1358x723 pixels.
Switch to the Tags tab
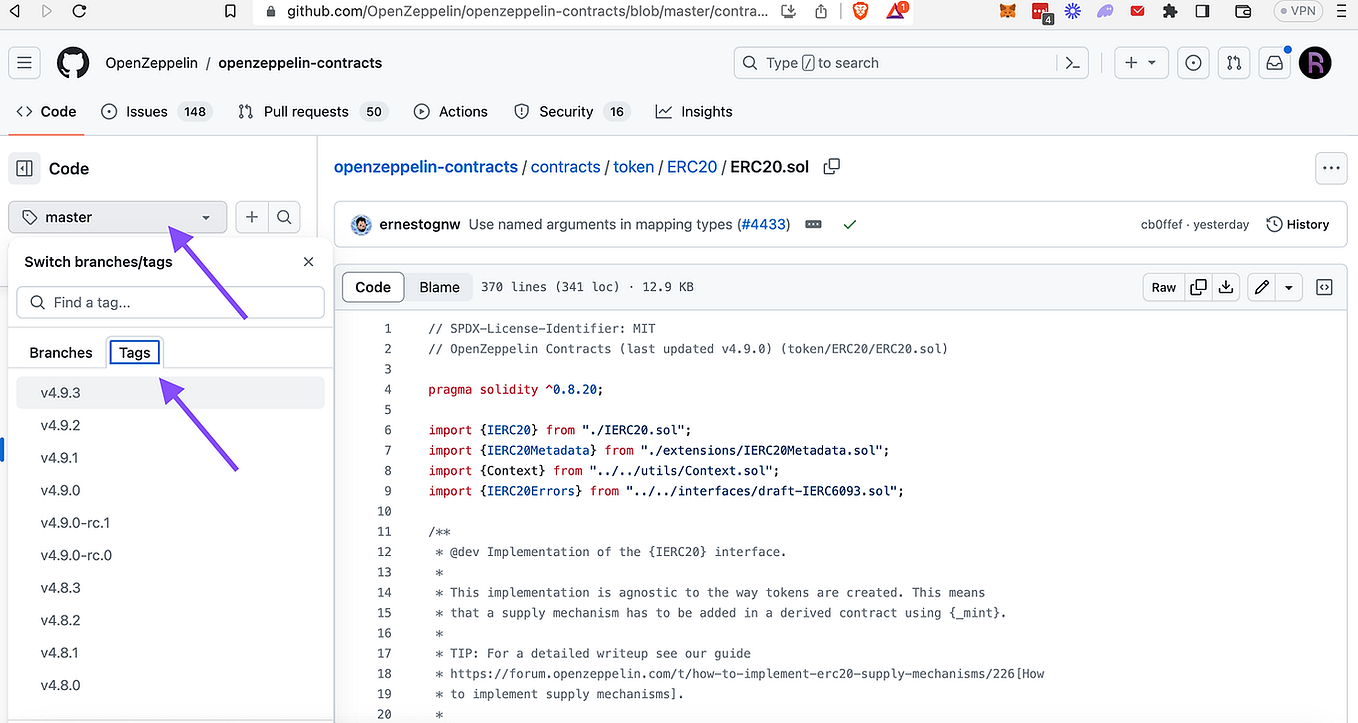[134, 352]
